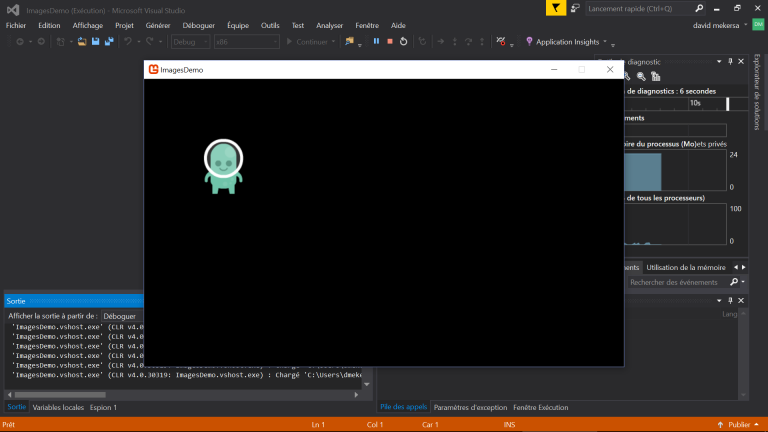Select the Fenêtre Exécution tab
Screen dimensions: 768x432
pos(541,408)
